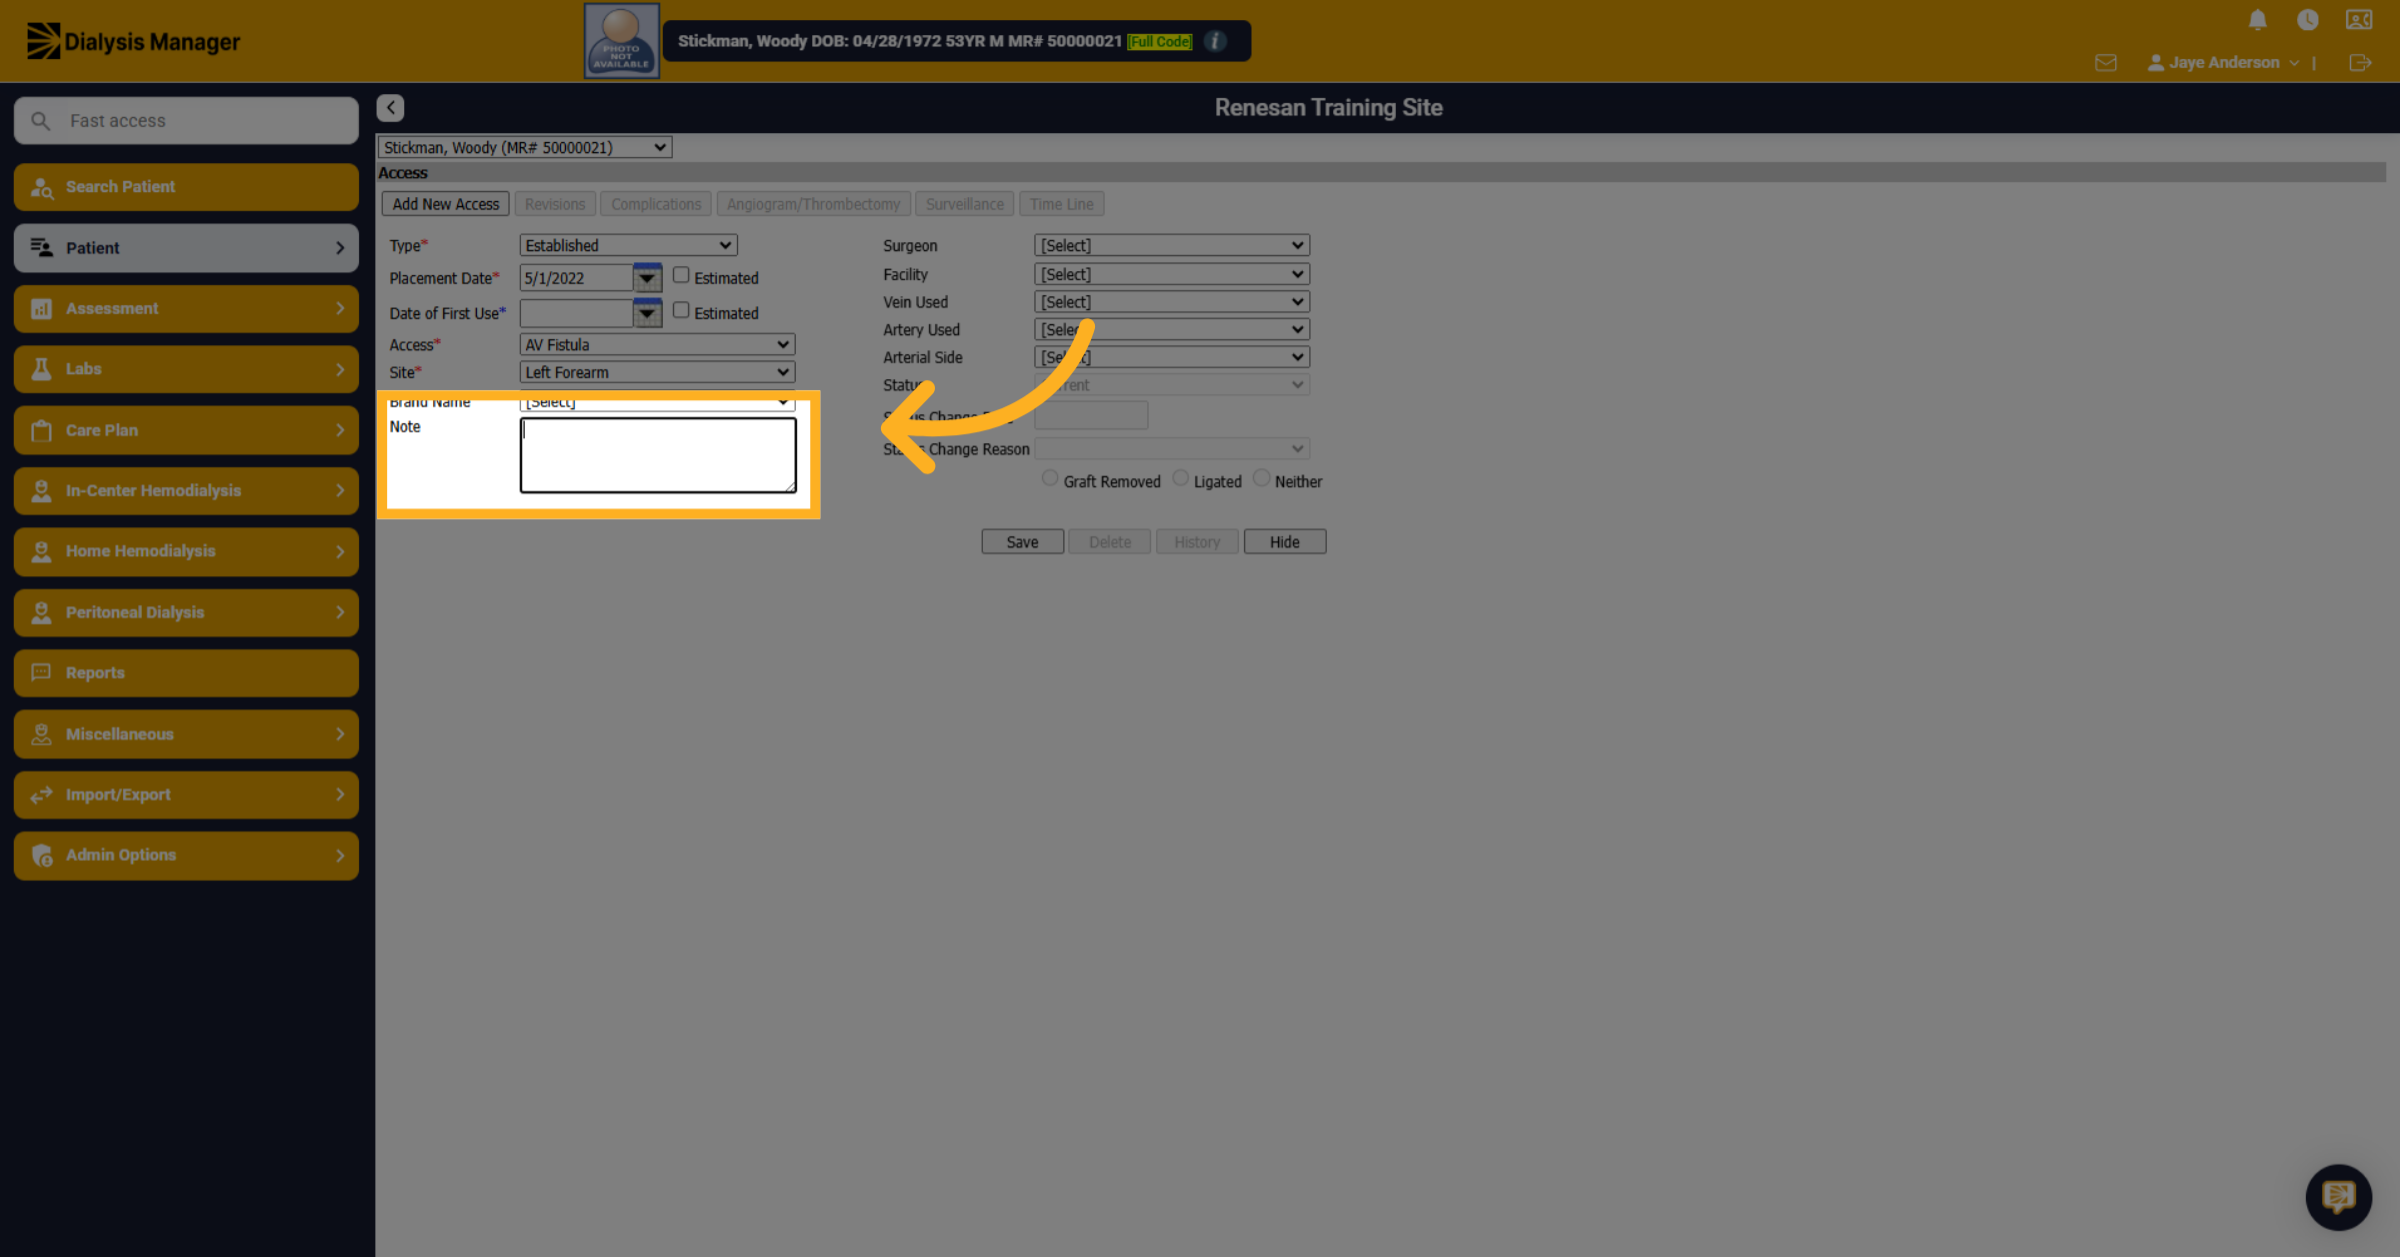
Task: Open the mail envelope icon
Action: [2105, 63]
